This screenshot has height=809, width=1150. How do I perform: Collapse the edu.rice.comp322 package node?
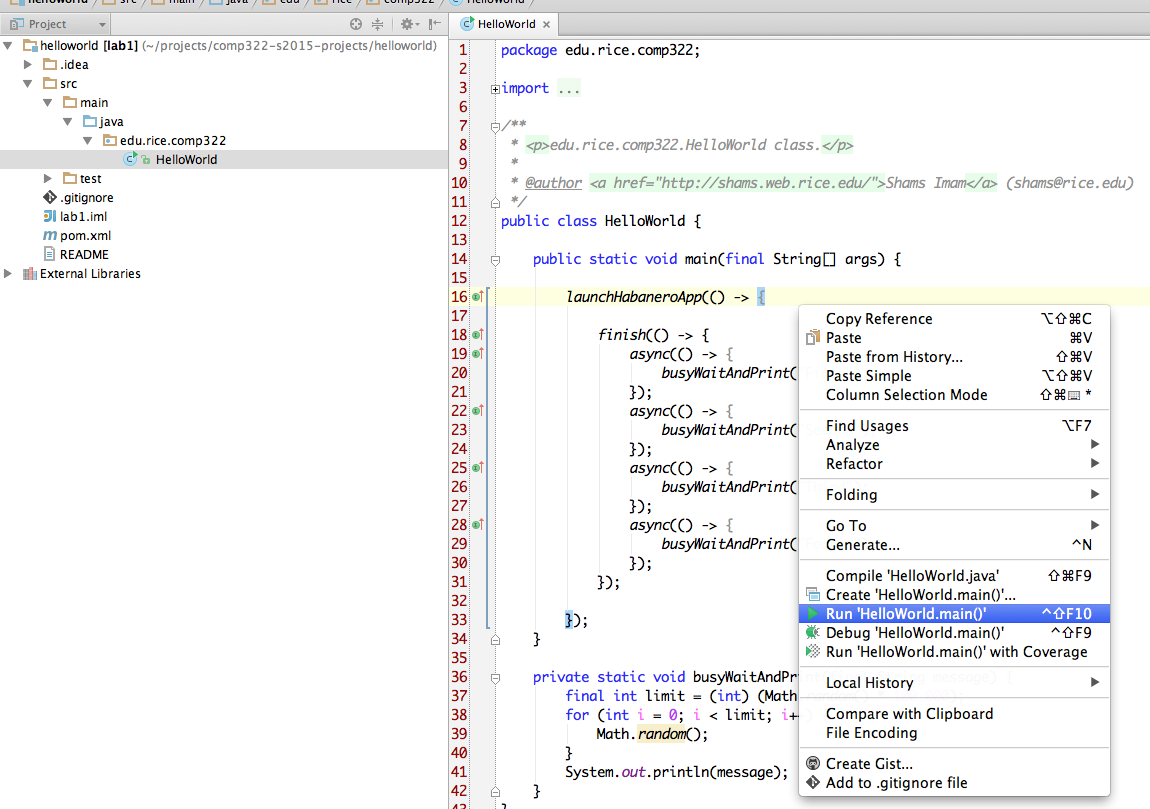(x=86, y=140)
